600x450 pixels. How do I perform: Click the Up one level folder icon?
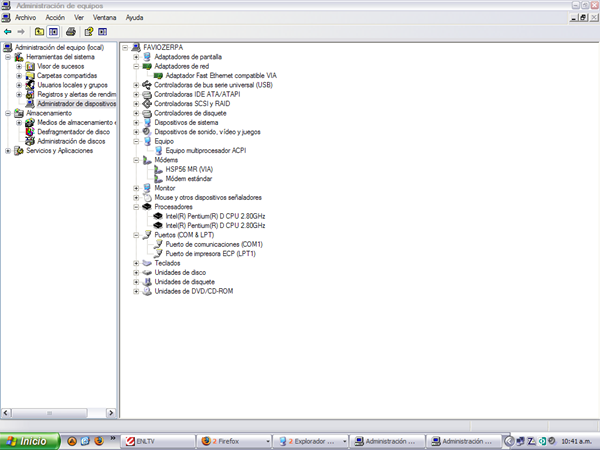pos(39,32)
